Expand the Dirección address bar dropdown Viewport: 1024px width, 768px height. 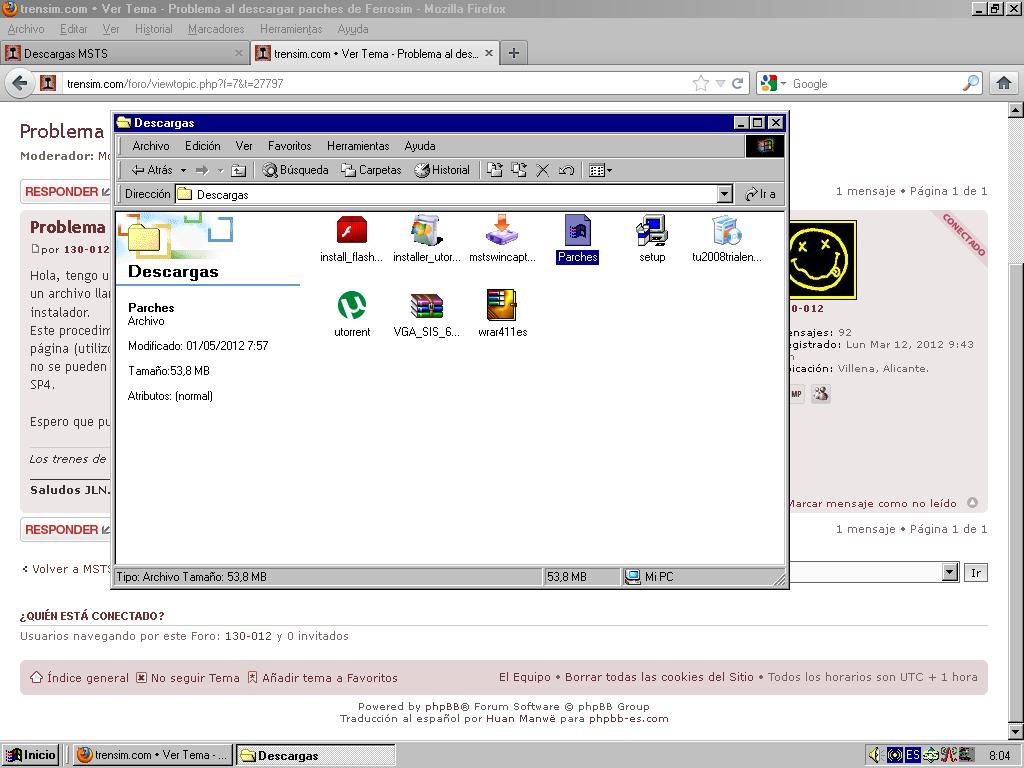725,194
